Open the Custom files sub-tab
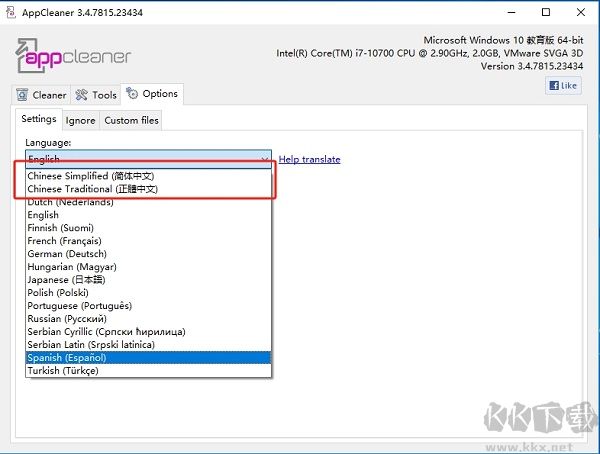Viewport: 600px width, 454px height. pos(131,120)
